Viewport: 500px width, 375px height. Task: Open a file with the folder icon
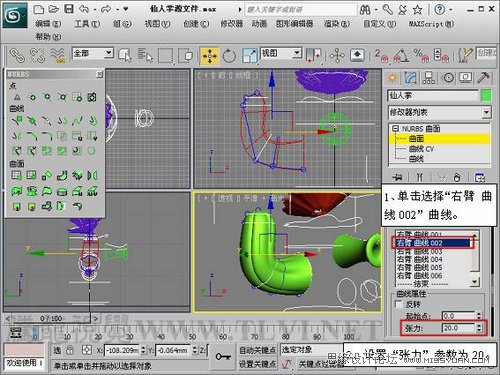point(53,9)
